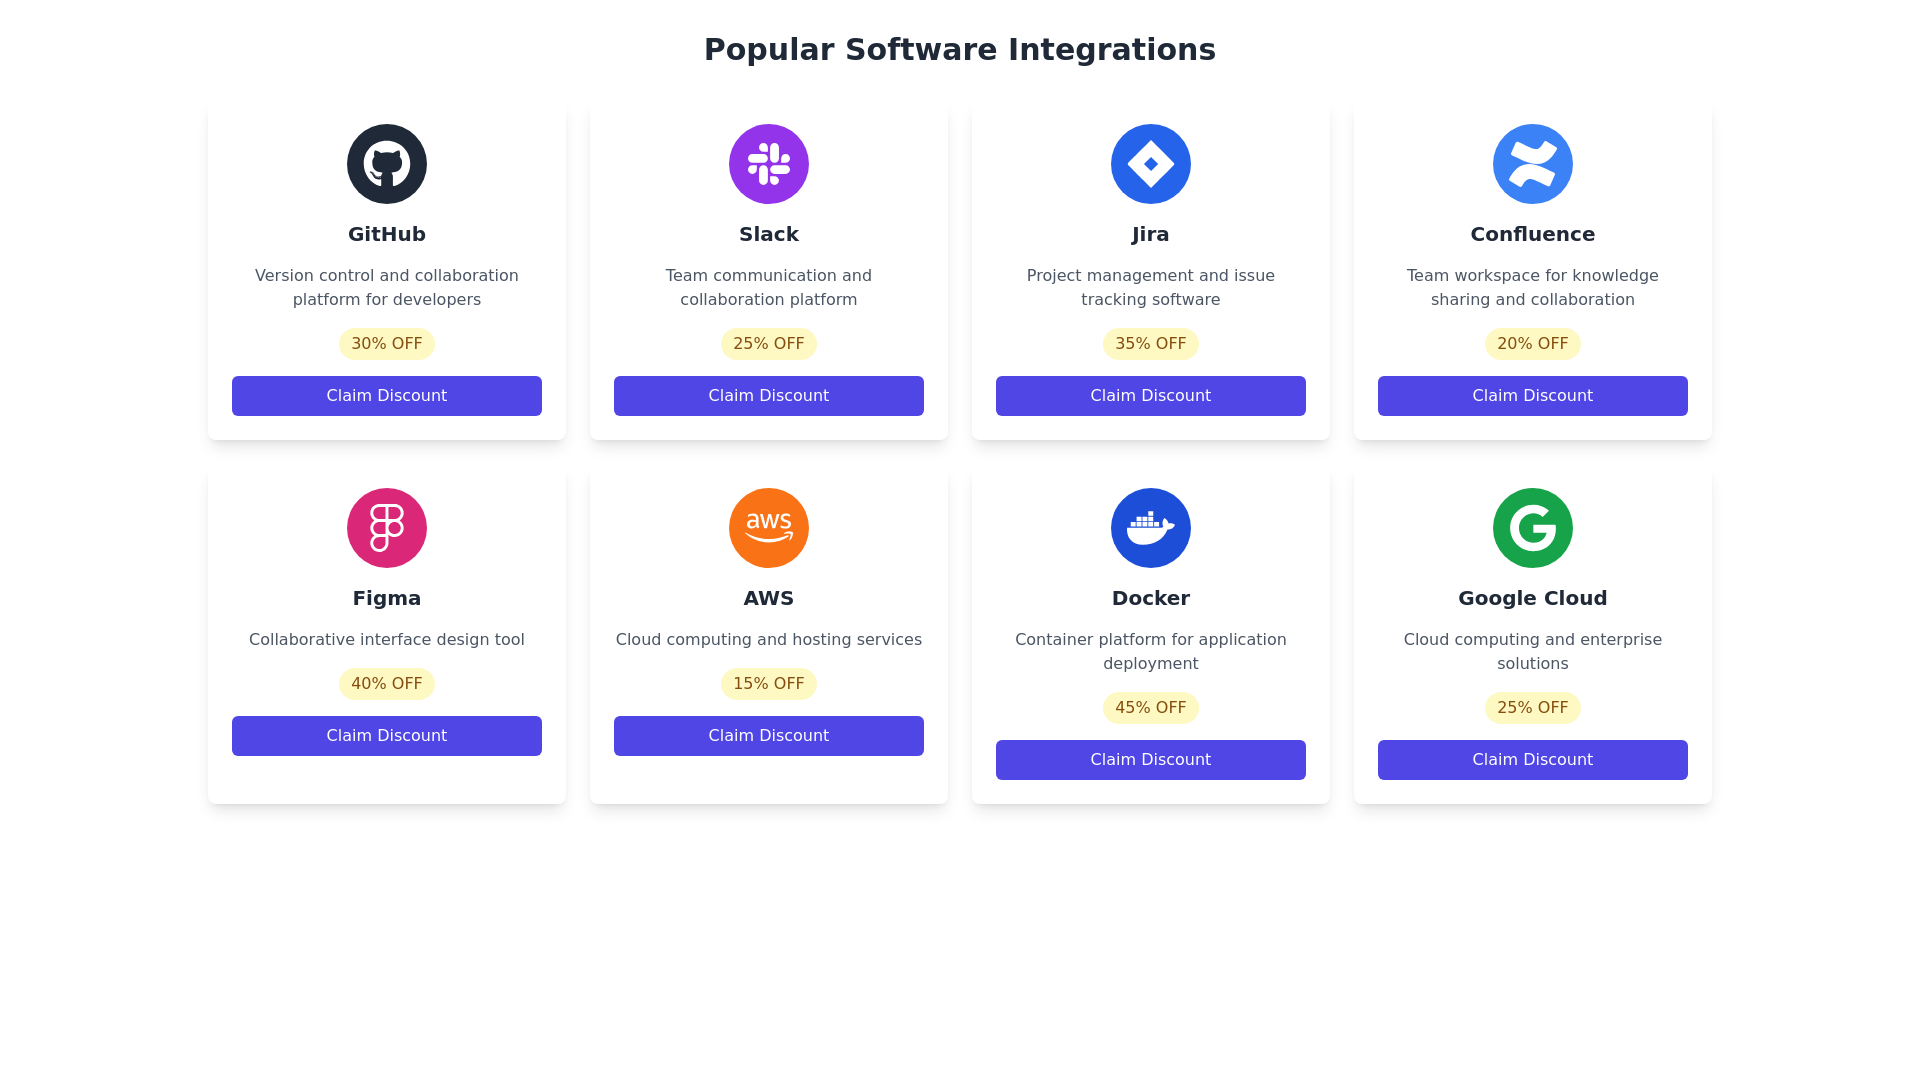Select the Google Cloud card title

[x=1533, y=598]
